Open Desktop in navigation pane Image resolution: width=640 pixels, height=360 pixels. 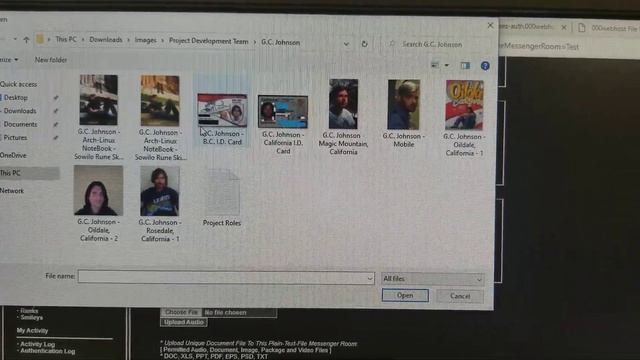(16, 98)
